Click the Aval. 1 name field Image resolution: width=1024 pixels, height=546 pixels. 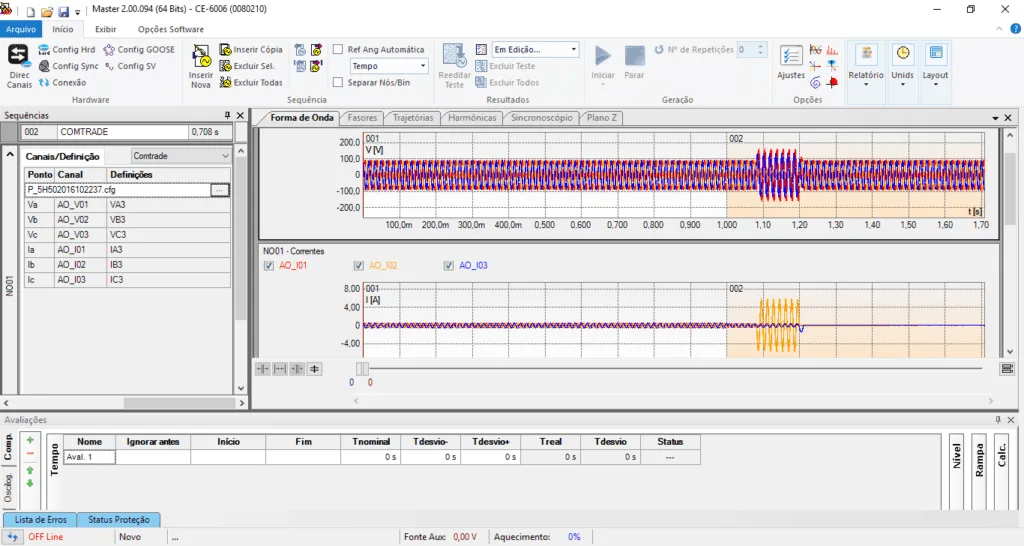(90, 457)
